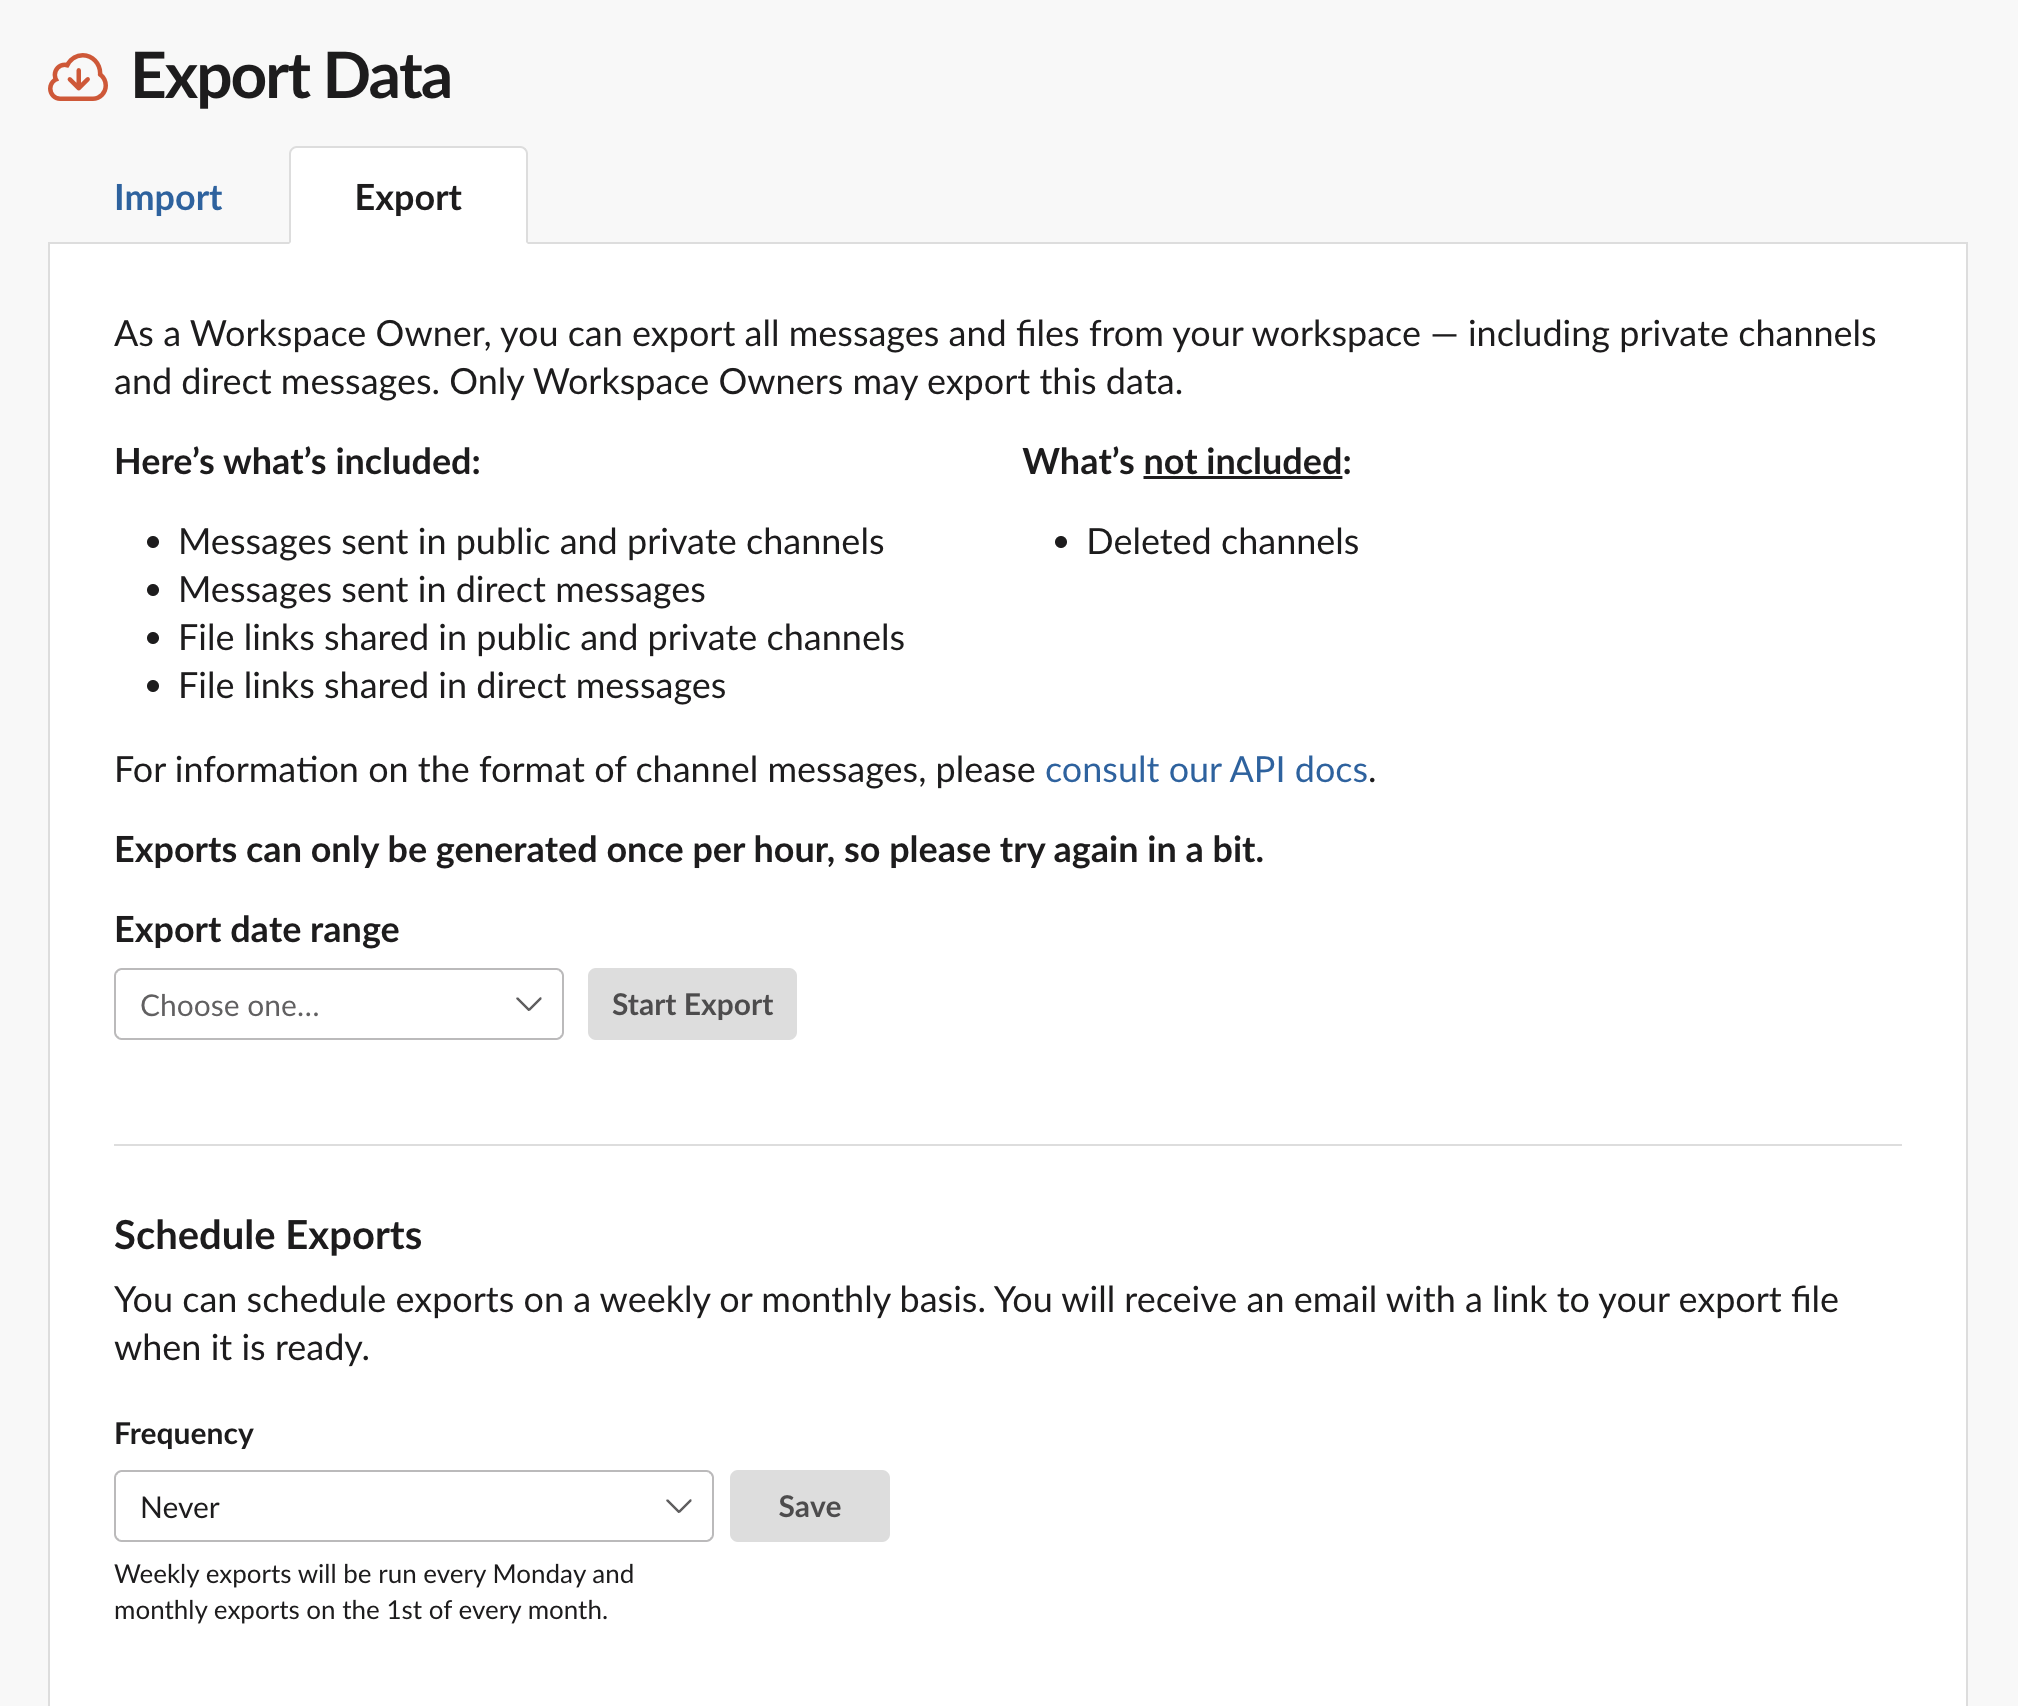Click chevron arrow in Frequency dropdown

coord(679,1506)
